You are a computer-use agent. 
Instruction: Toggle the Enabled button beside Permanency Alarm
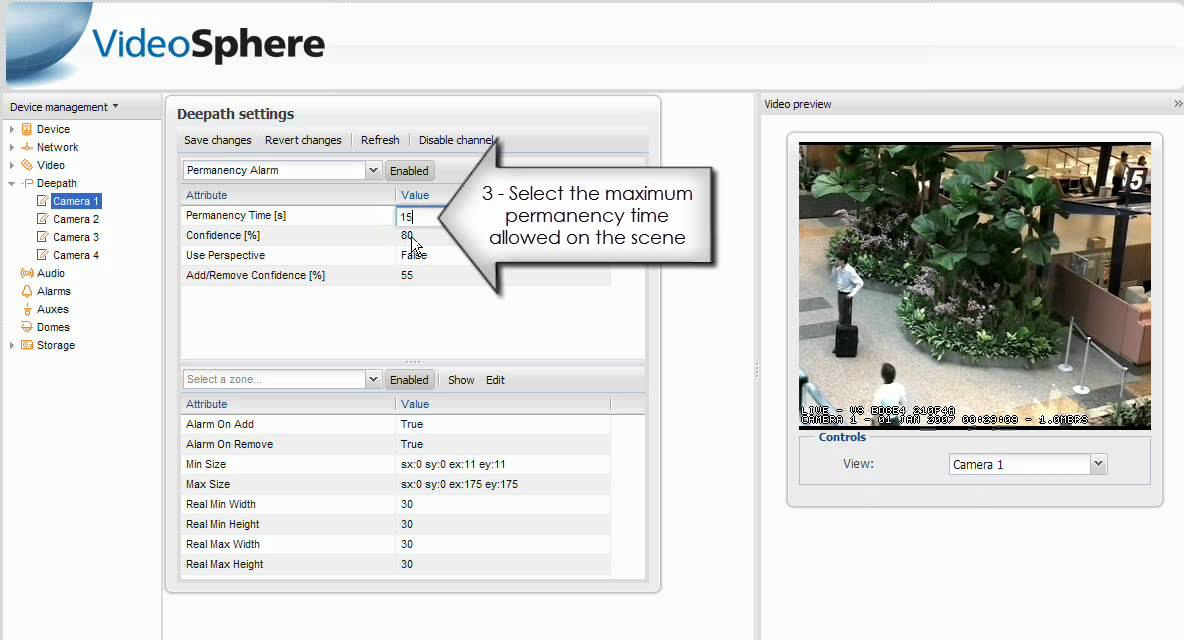click(x=409, y=171)
